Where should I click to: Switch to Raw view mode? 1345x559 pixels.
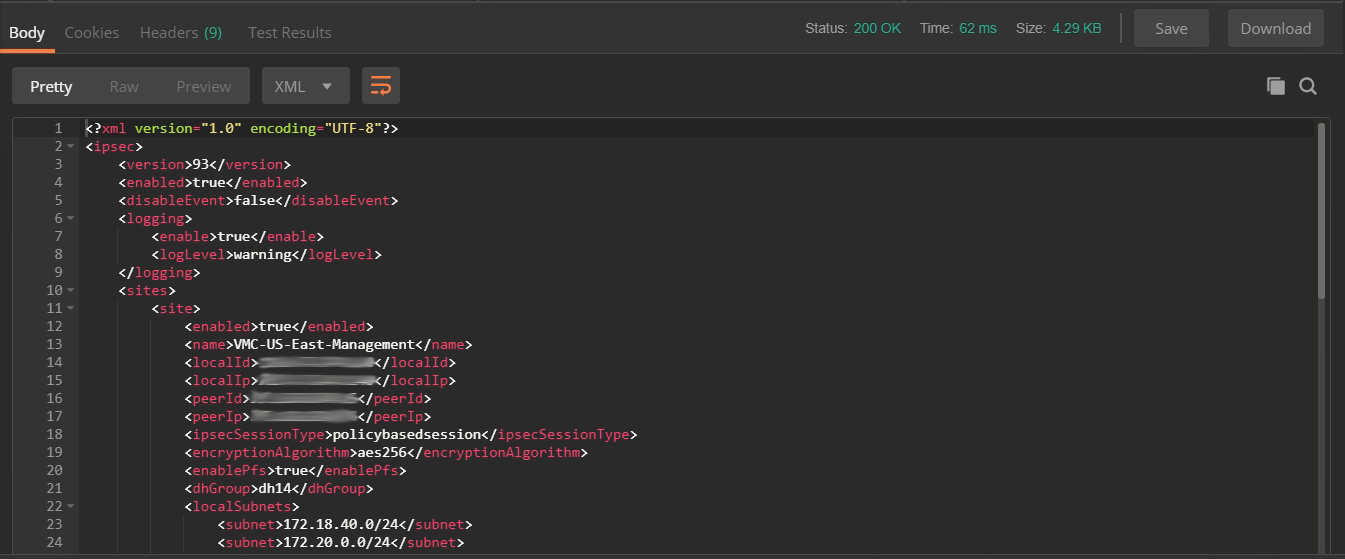pos(124,86)
